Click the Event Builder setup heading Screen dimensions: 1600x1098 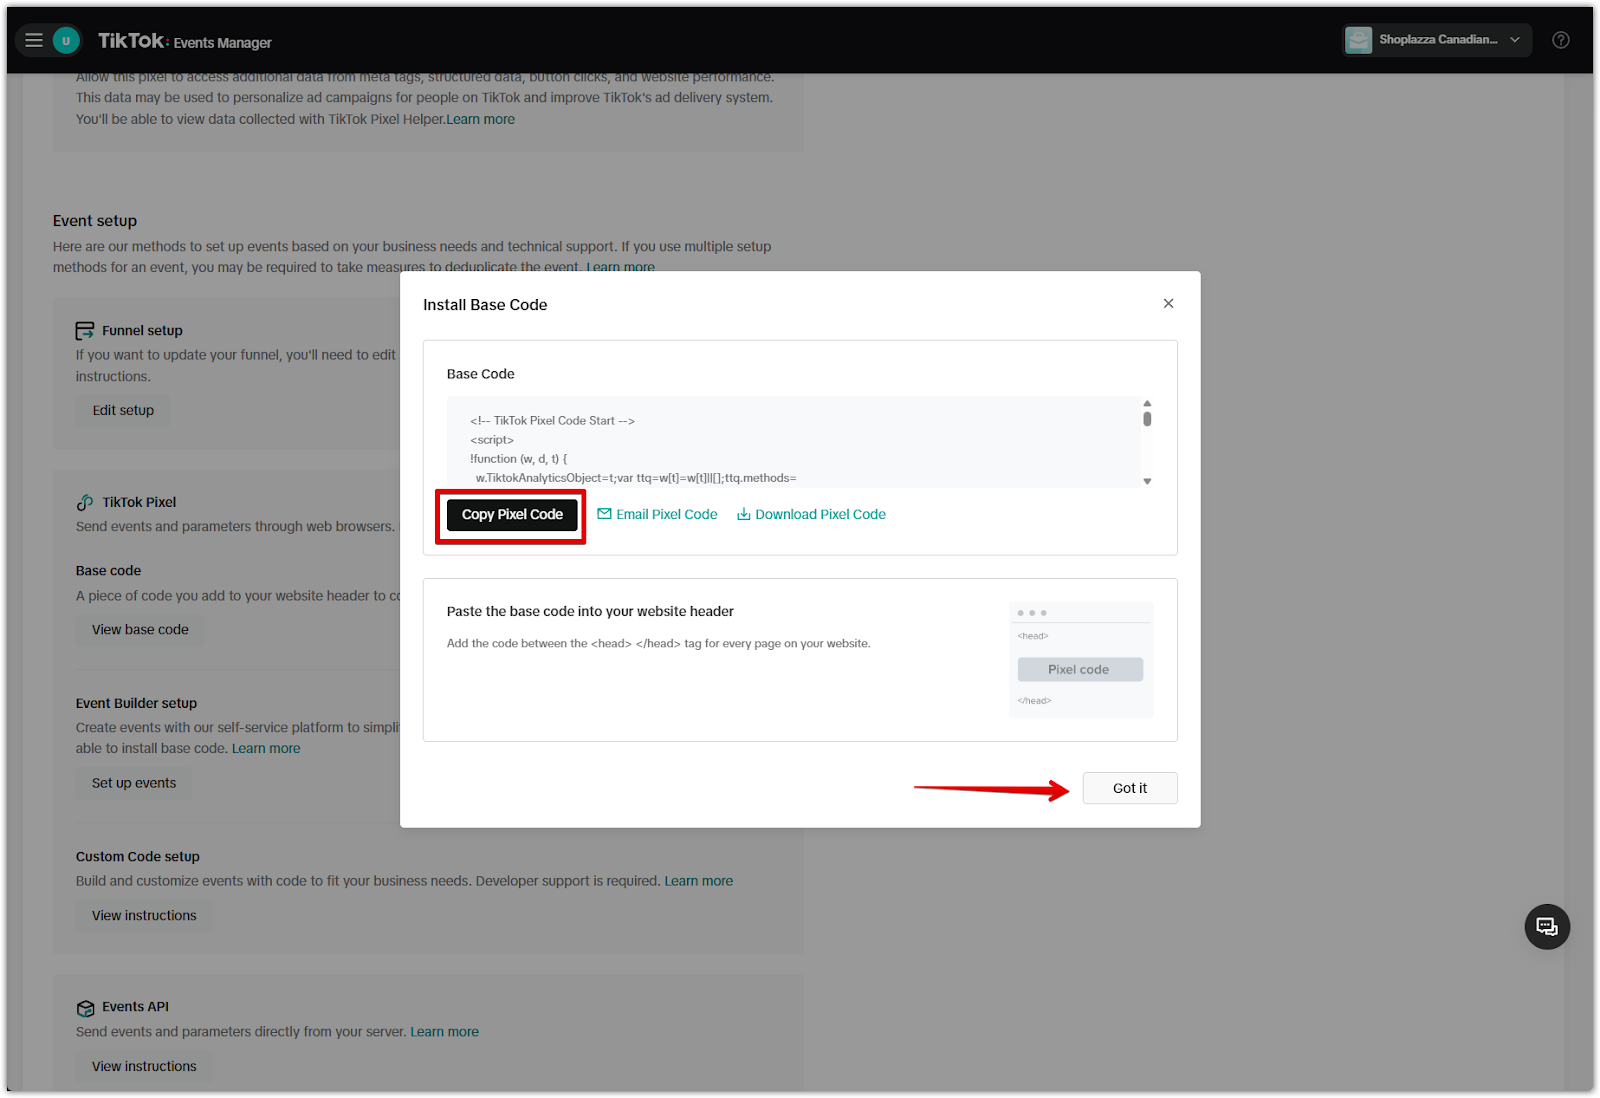point(136,703)
